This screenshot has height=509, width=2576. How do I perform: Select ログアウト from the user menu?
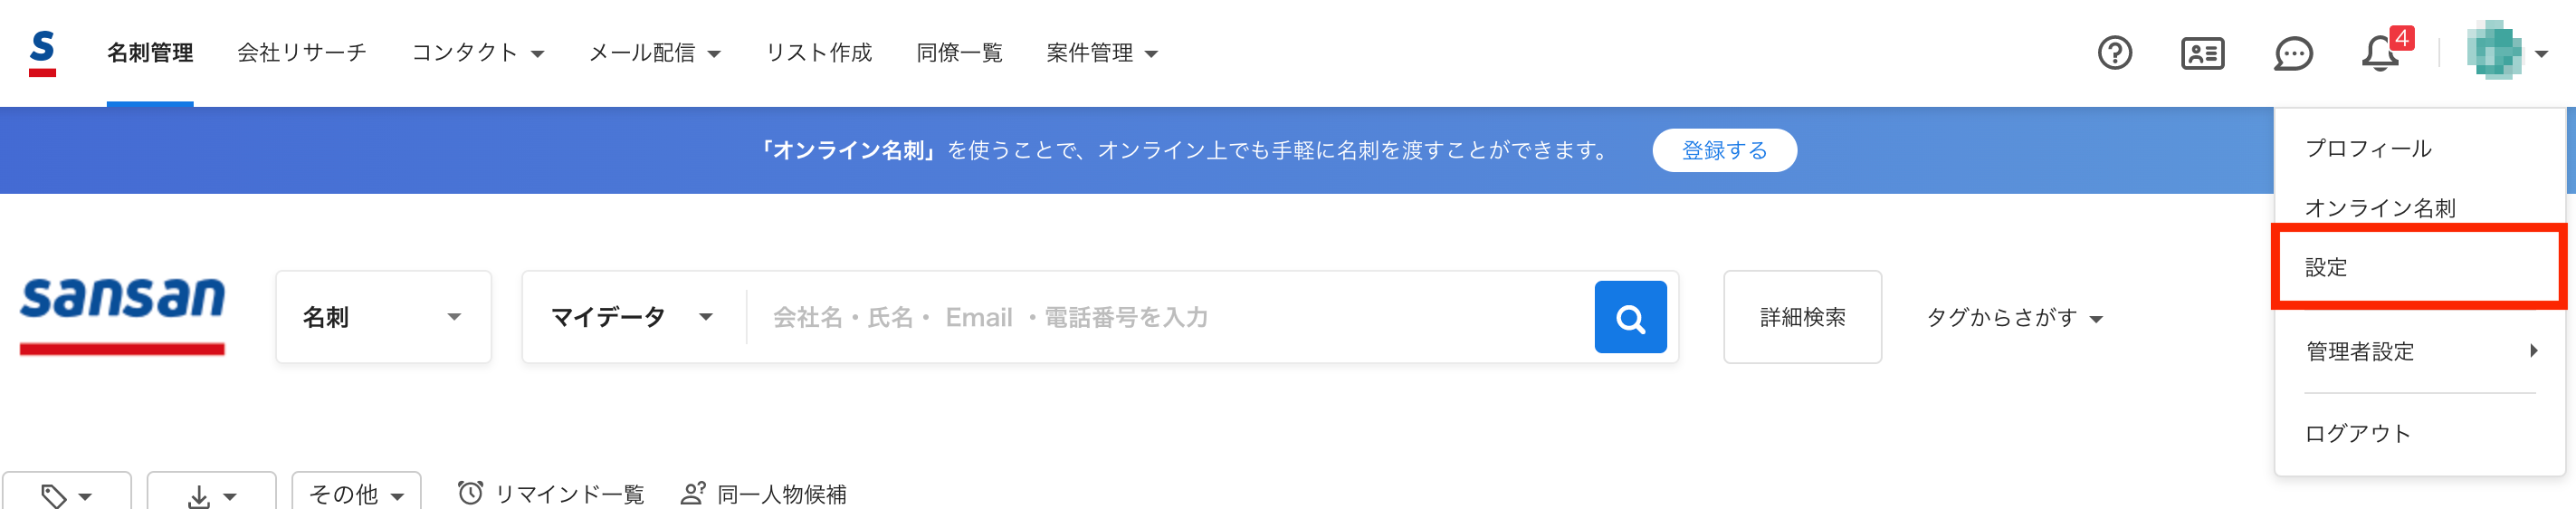tap(2357, 433)
